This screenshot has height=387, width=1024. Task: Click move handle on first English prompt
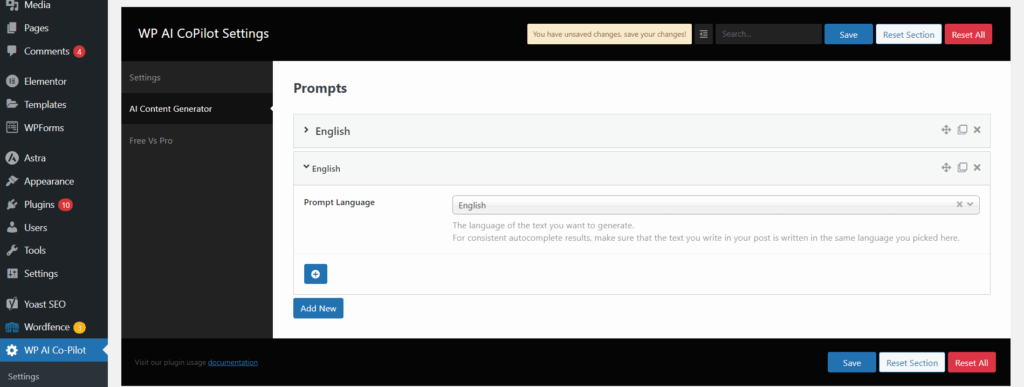tap(945, 130)
